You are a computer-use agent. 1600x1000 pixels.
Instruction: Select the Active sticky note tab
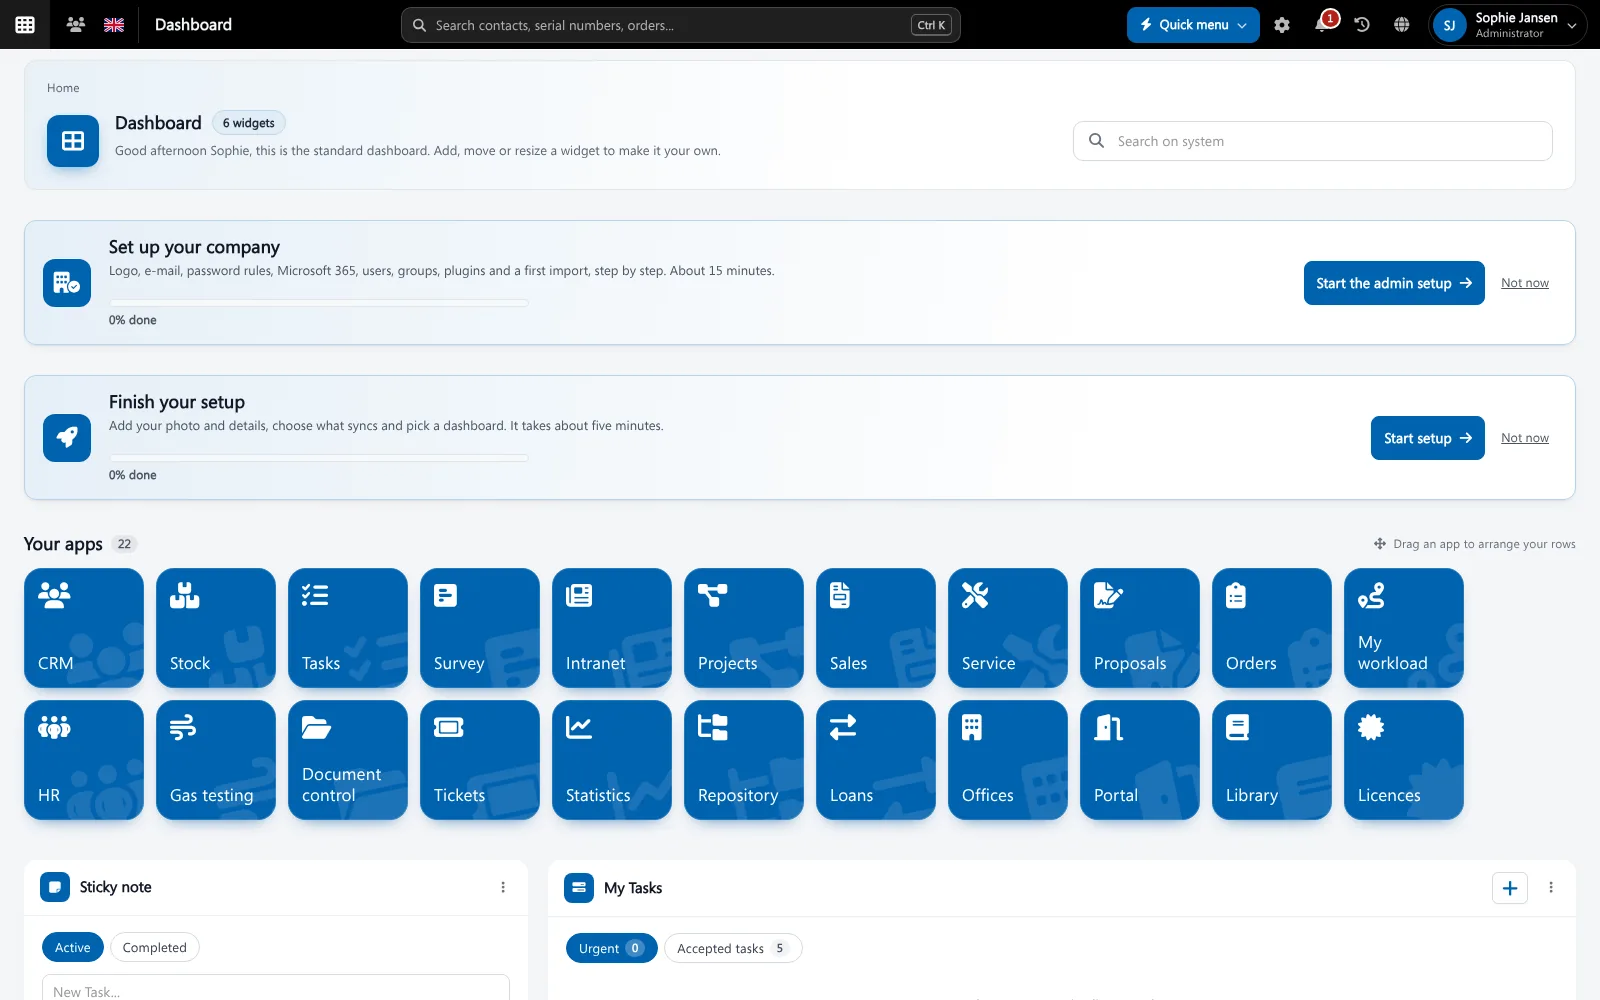(73, 947)
